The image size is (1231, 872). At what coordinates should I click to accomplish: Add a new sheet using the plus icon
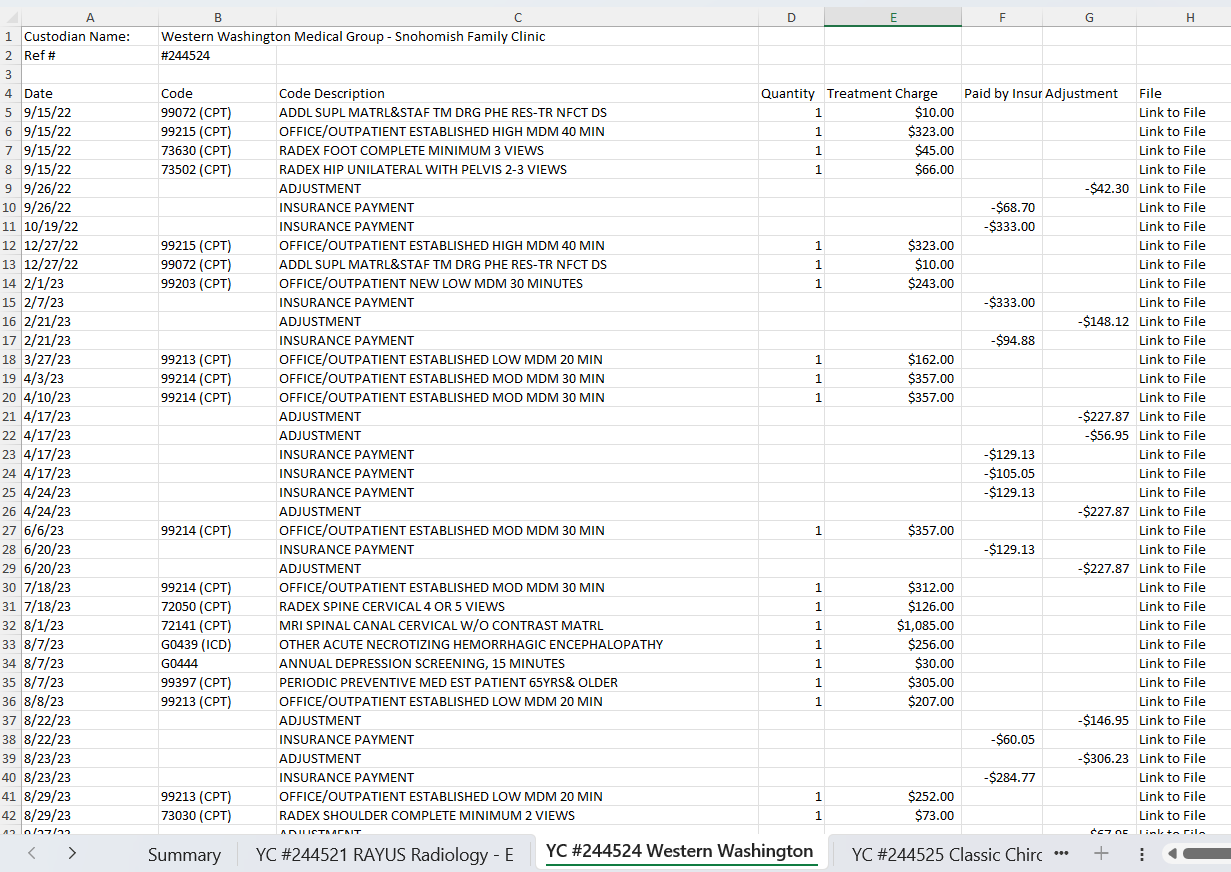[x=1101, y=854]
